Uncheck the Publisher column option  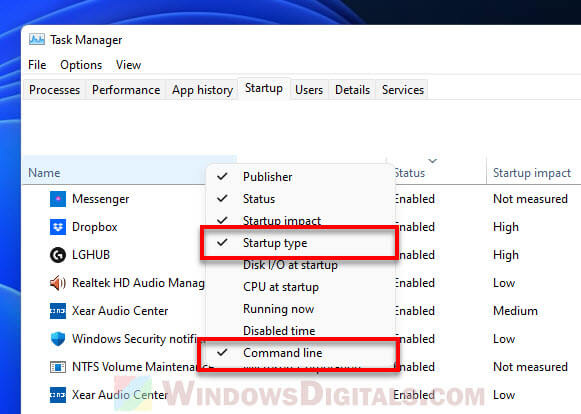coord(300,177)
